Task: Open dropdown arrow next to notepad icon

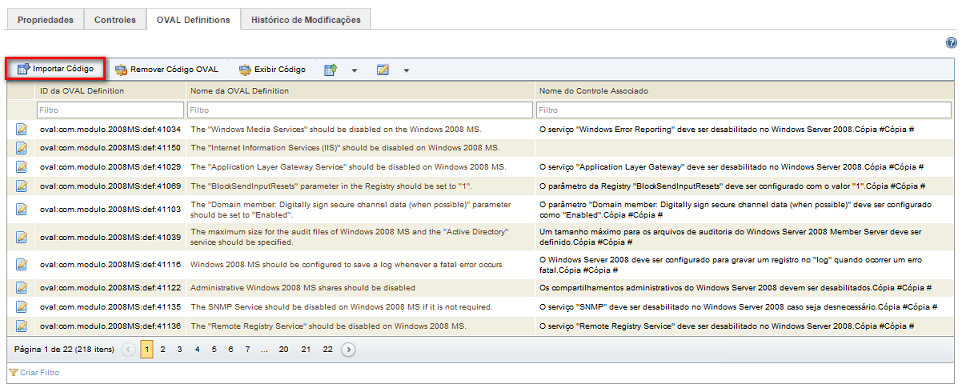Action: coord(406,70)
